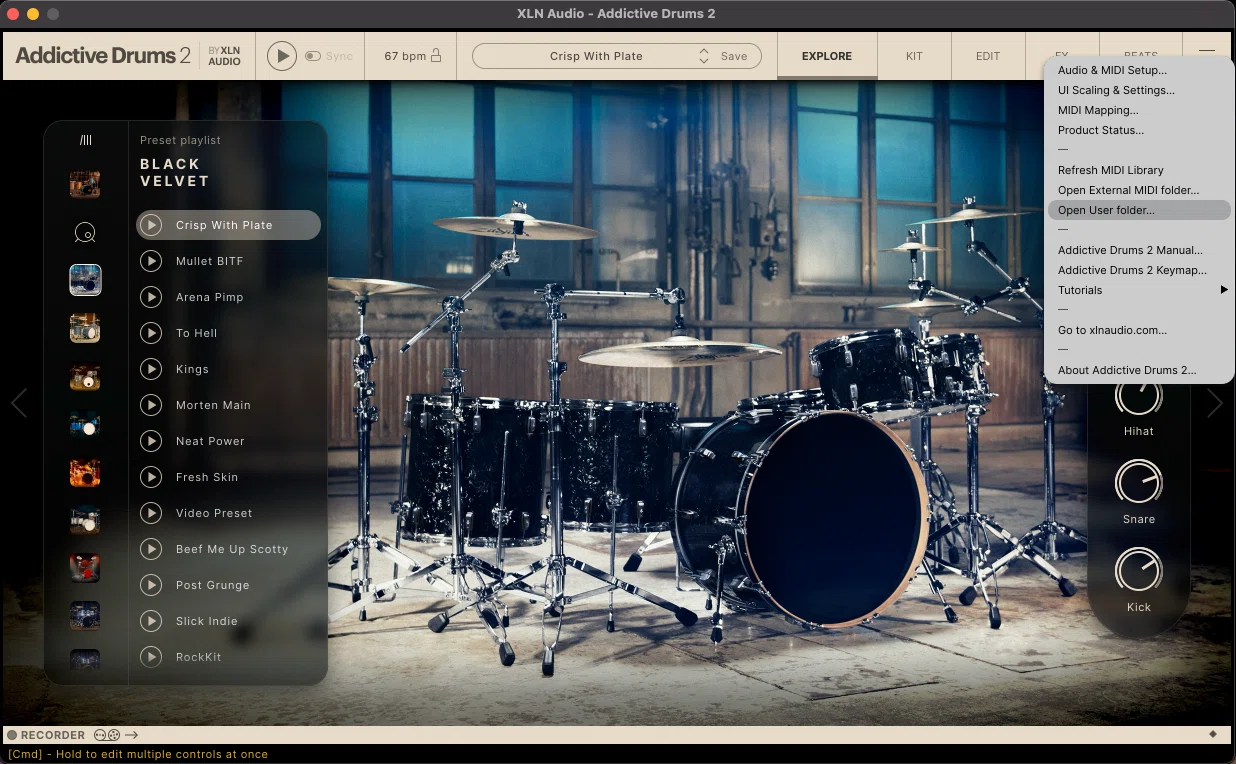1236x764 pixels.
Task: Open About Addictive Drums 2
Action: 1138,370
